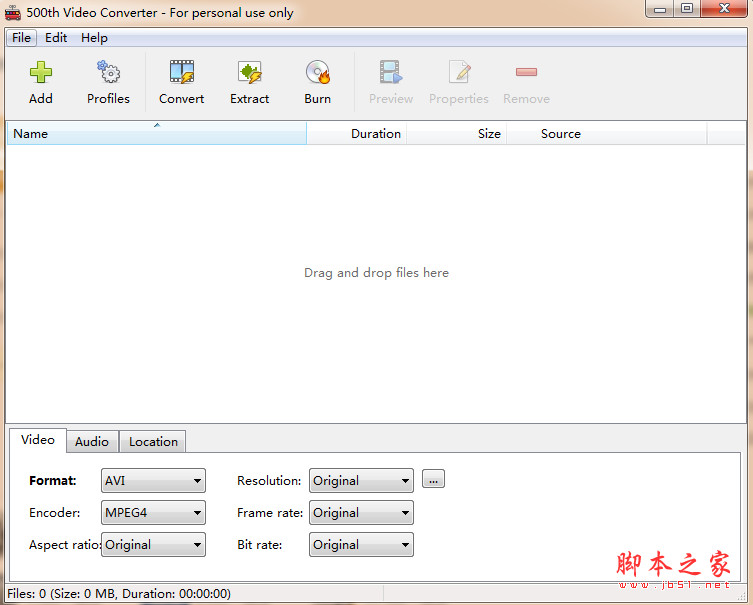Open the Encoder dropdown showing MPEG4
Image resolution: width=753 pixels, height=605 pixels.
click(x=153, y=513)
